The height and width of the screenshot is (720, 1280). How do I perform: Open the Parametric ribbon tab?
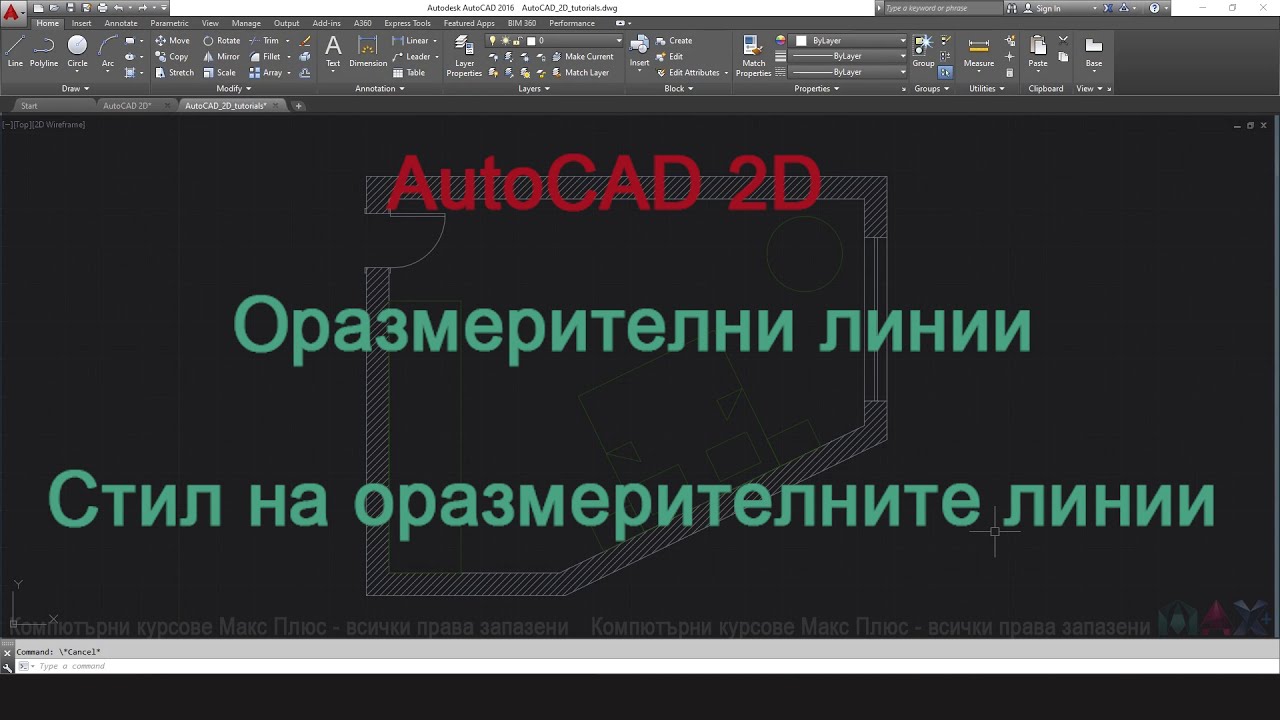(170, 23)
